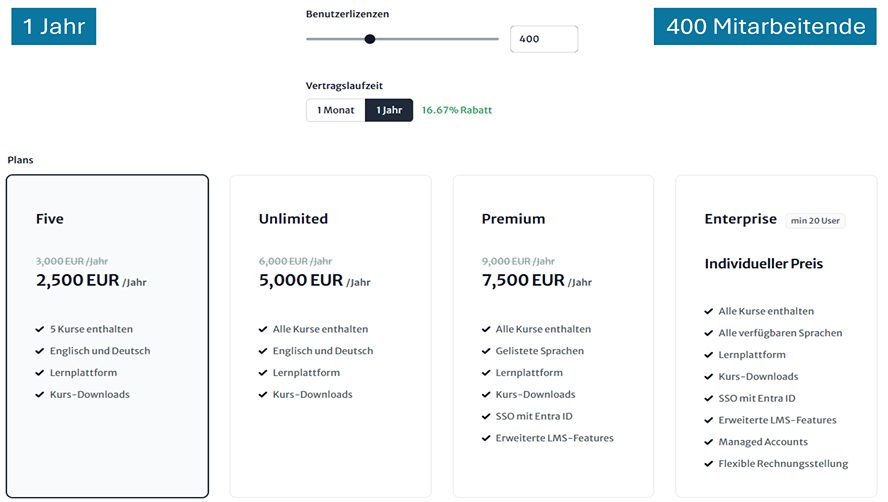The width and height of the screenshot is (888, 502).
Task: Choose the Unlimited plan card
Action: (330, 335)
